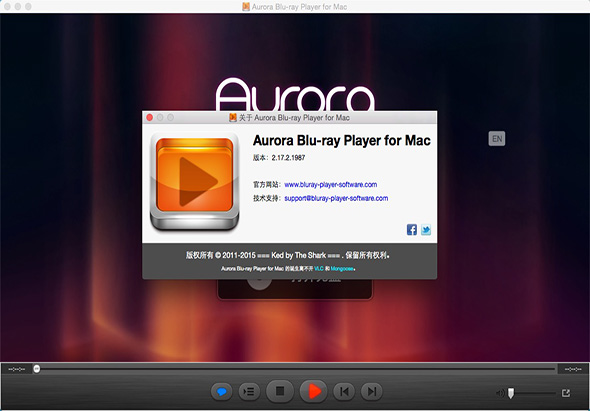Click the EN language button
590x411 pixels.
pyautogui.click(x=497, y=139)
